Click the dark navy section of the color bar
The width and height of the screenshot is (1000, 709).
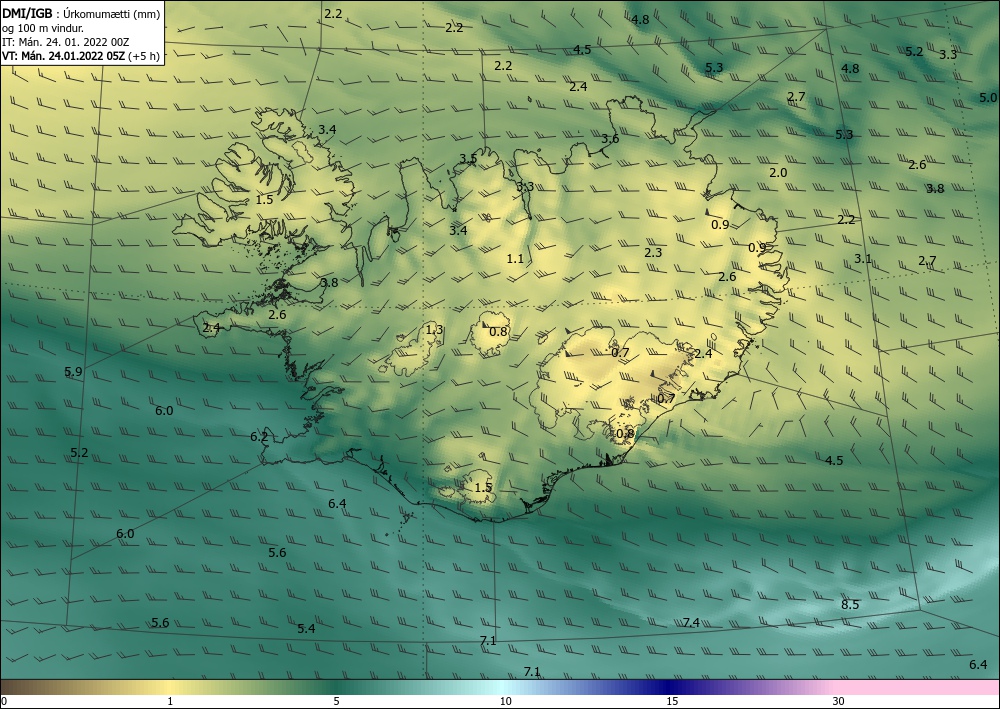click(670, 687)
